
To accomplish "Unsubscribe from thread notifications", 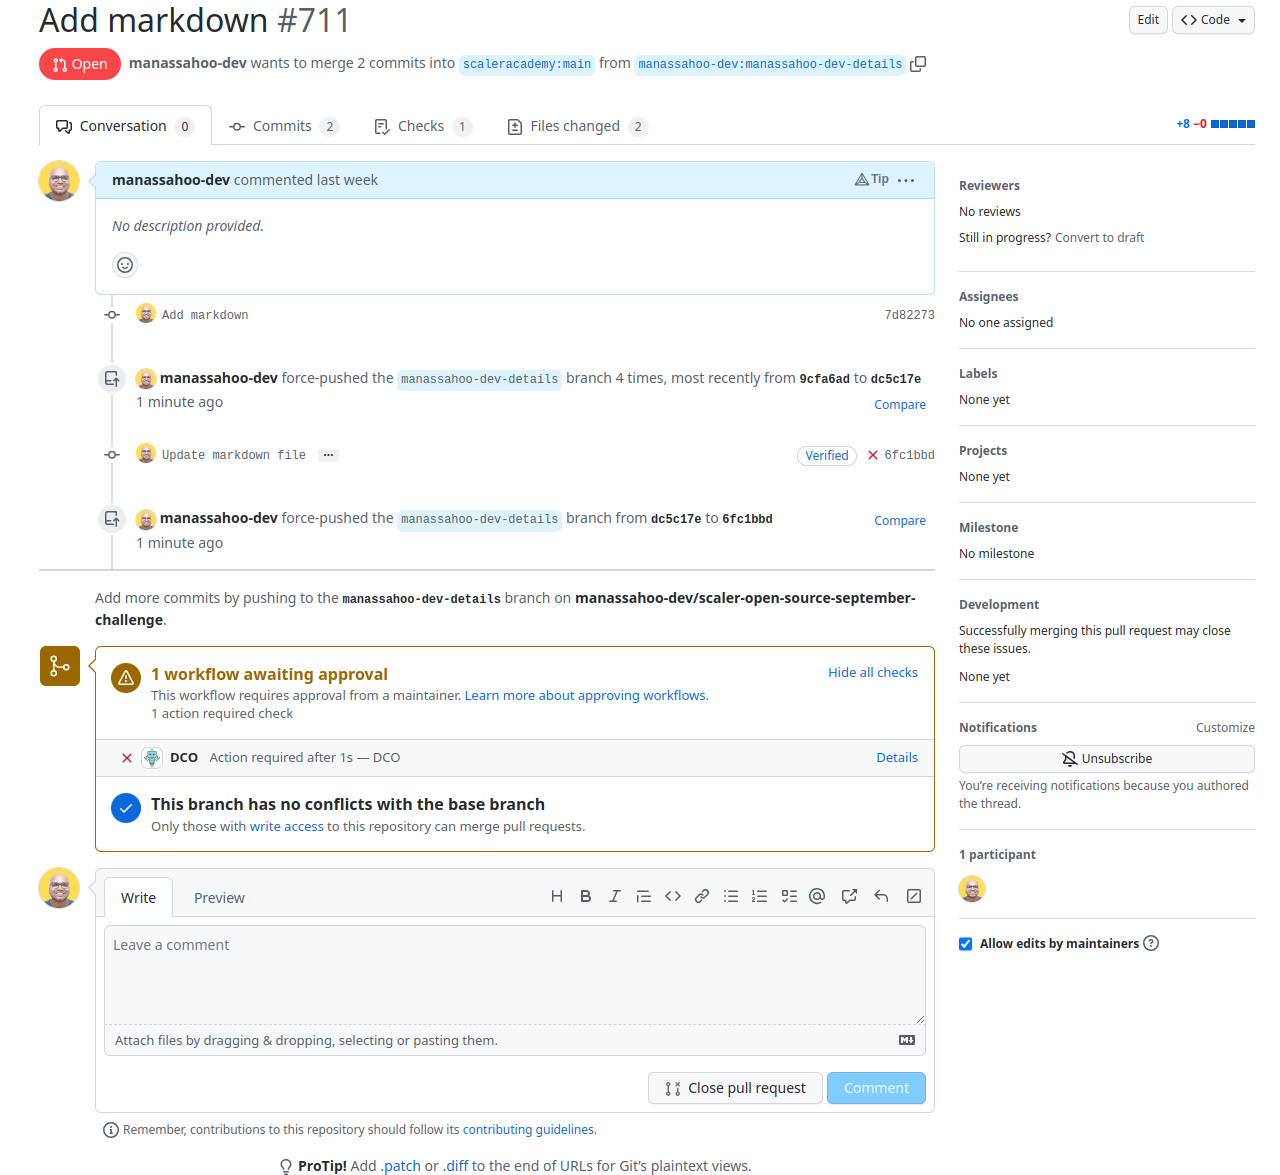I will [x=1106, y=758].
